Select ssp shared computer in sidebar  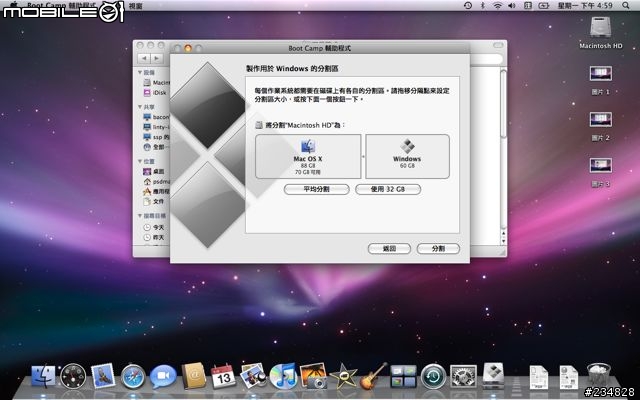[x=156, y=137]
